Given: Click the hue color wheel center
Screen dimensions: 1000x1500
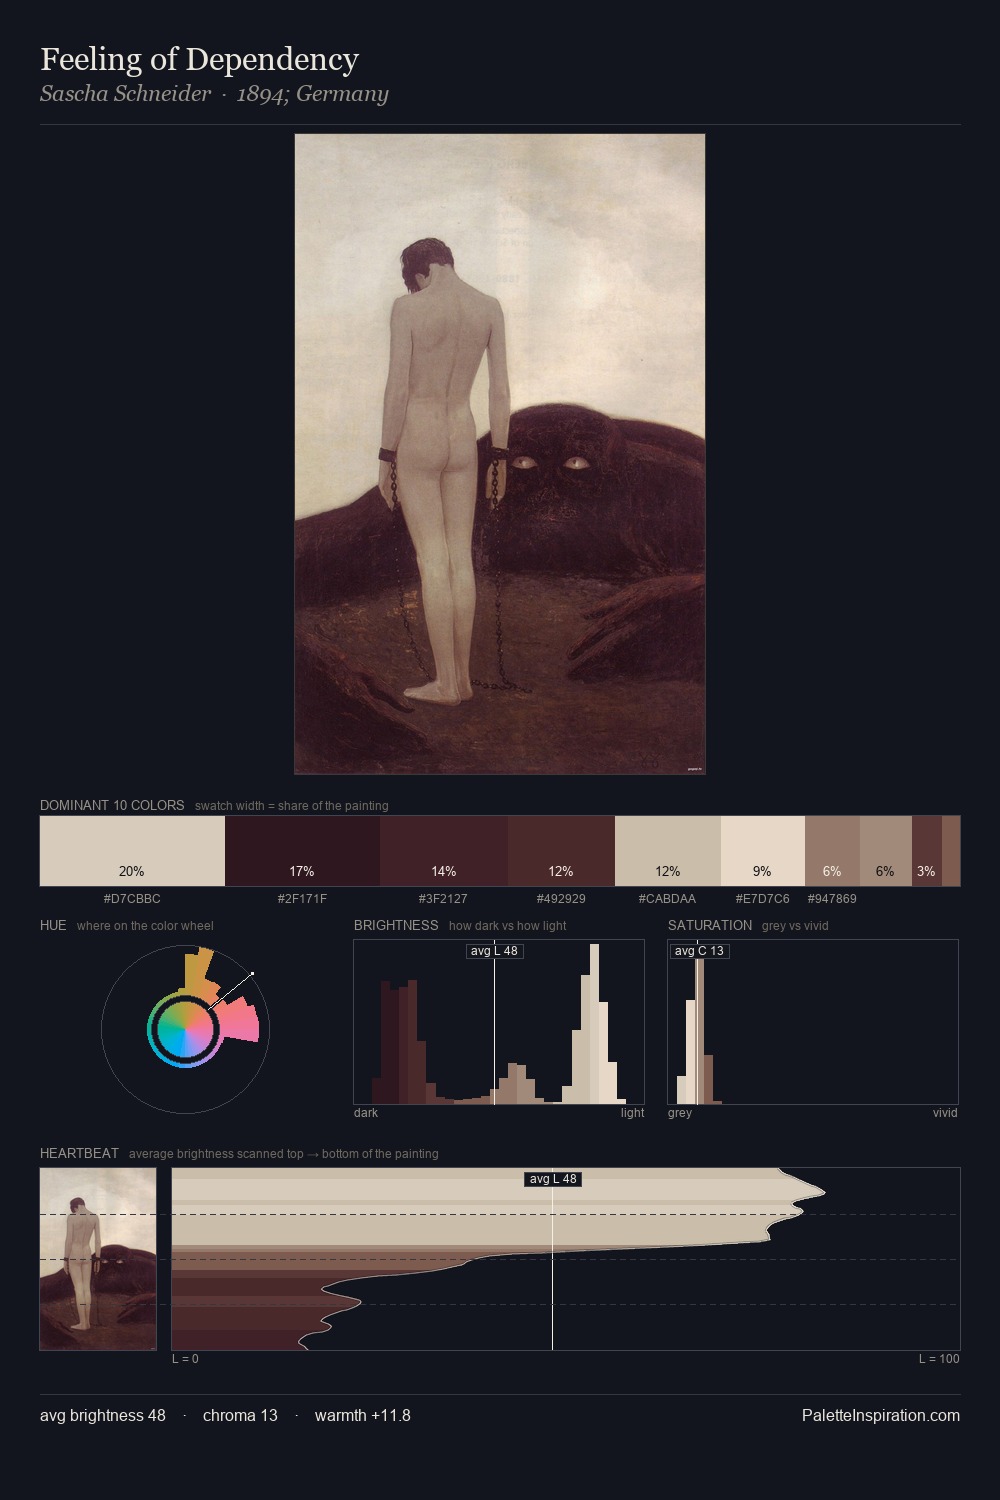Looking at the screenshot, I should tap(185, 1028).
